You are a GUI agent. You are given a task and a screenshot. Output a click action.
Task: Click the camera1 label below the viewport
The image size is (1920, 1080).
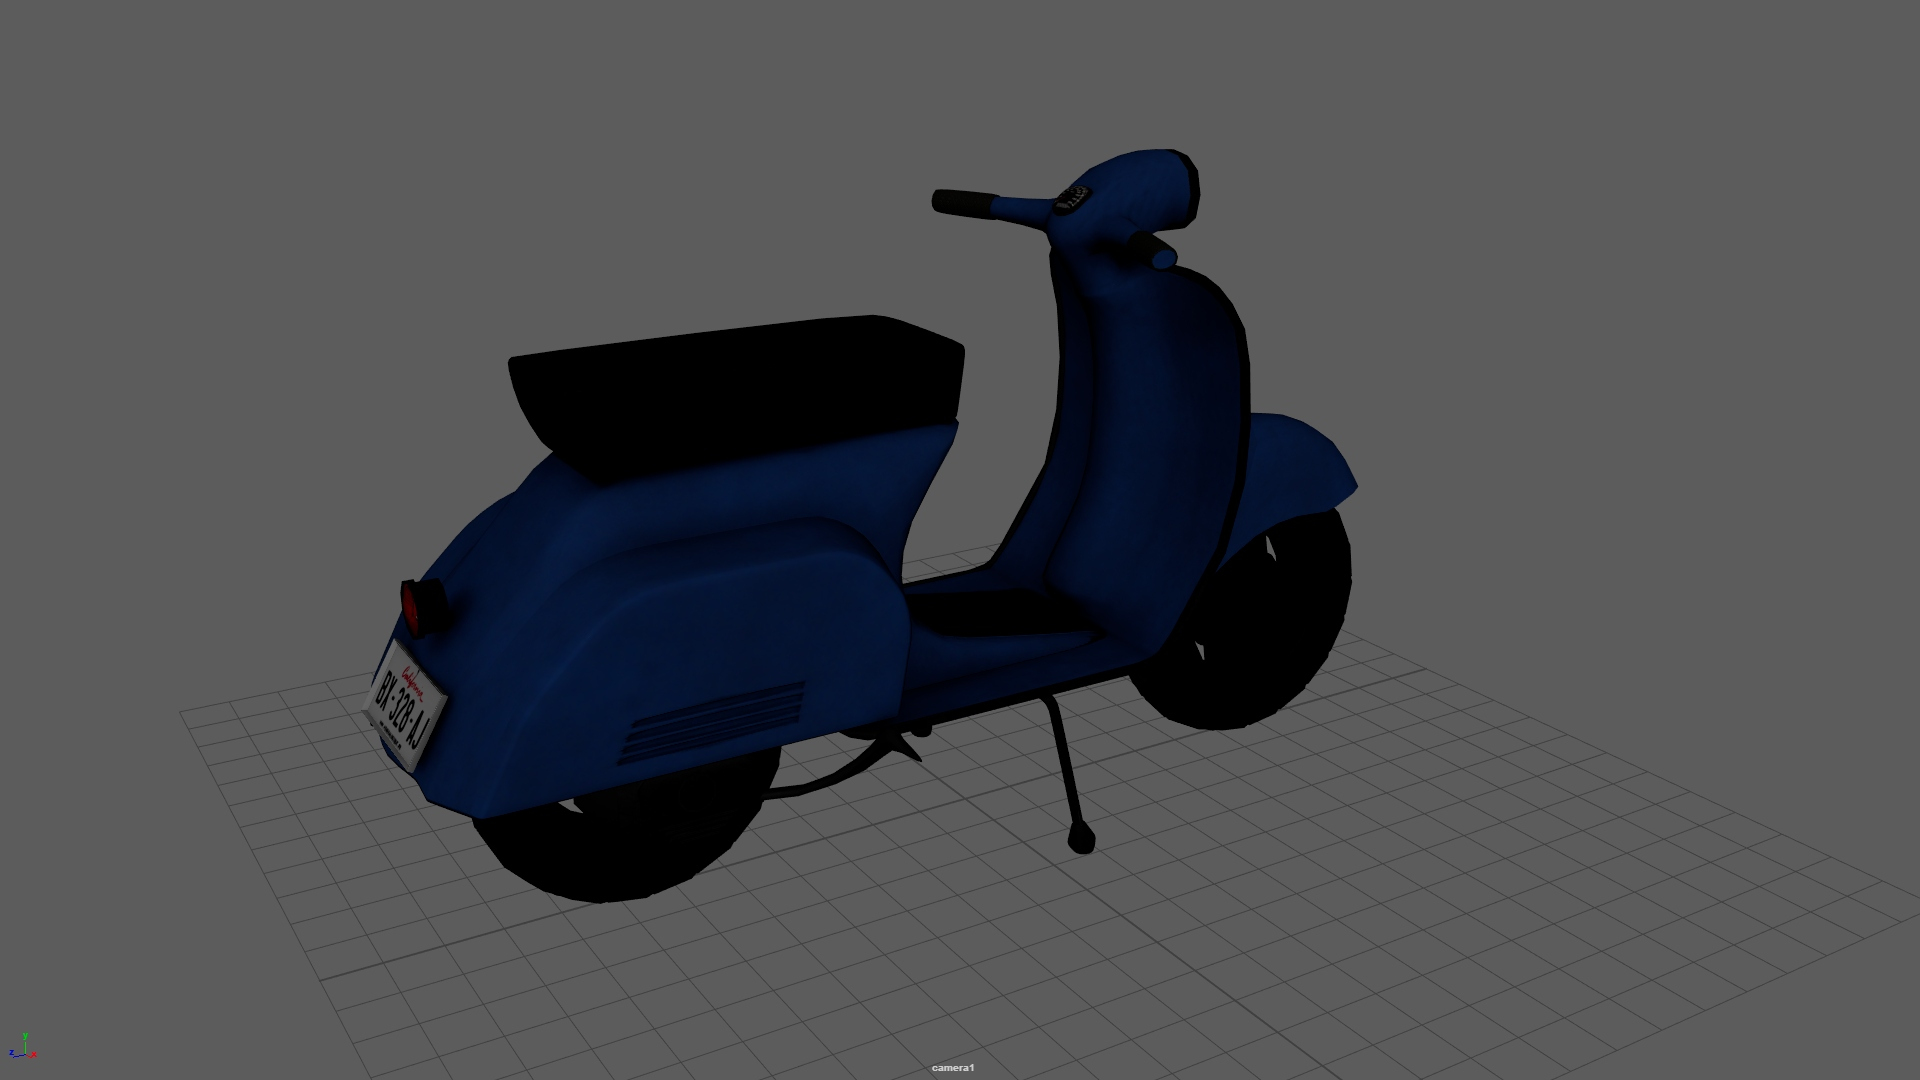[x=952, y=1068]
